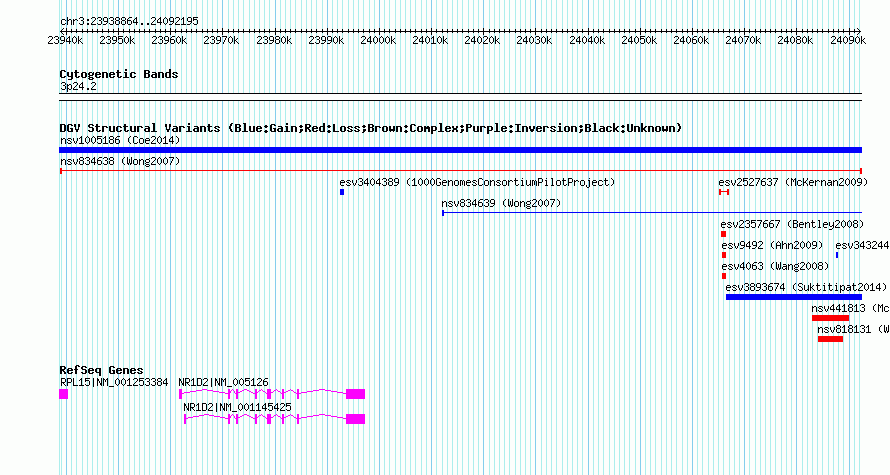Image resolution: width=890 pixels, height=475 pixels.
Task: Click the 24060k ruler tick label
Action: 691,40
